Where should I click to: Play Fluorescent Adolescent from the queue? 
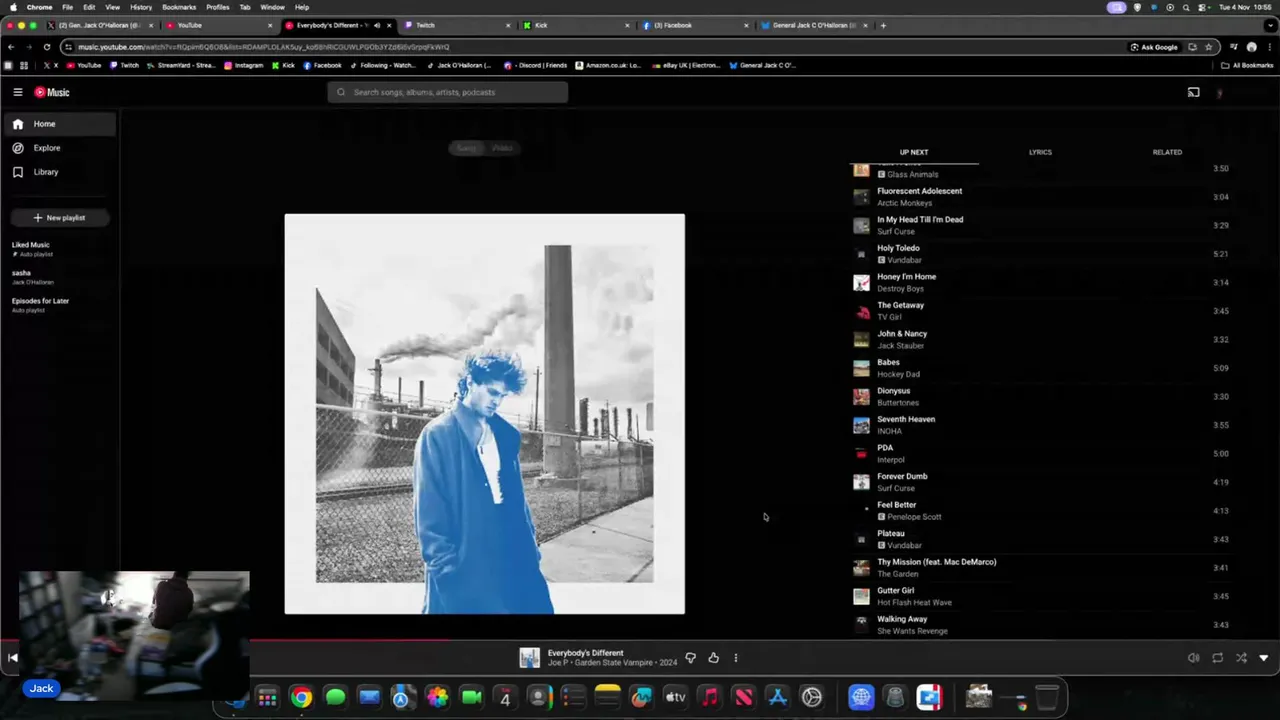[x=1040, y=197]
